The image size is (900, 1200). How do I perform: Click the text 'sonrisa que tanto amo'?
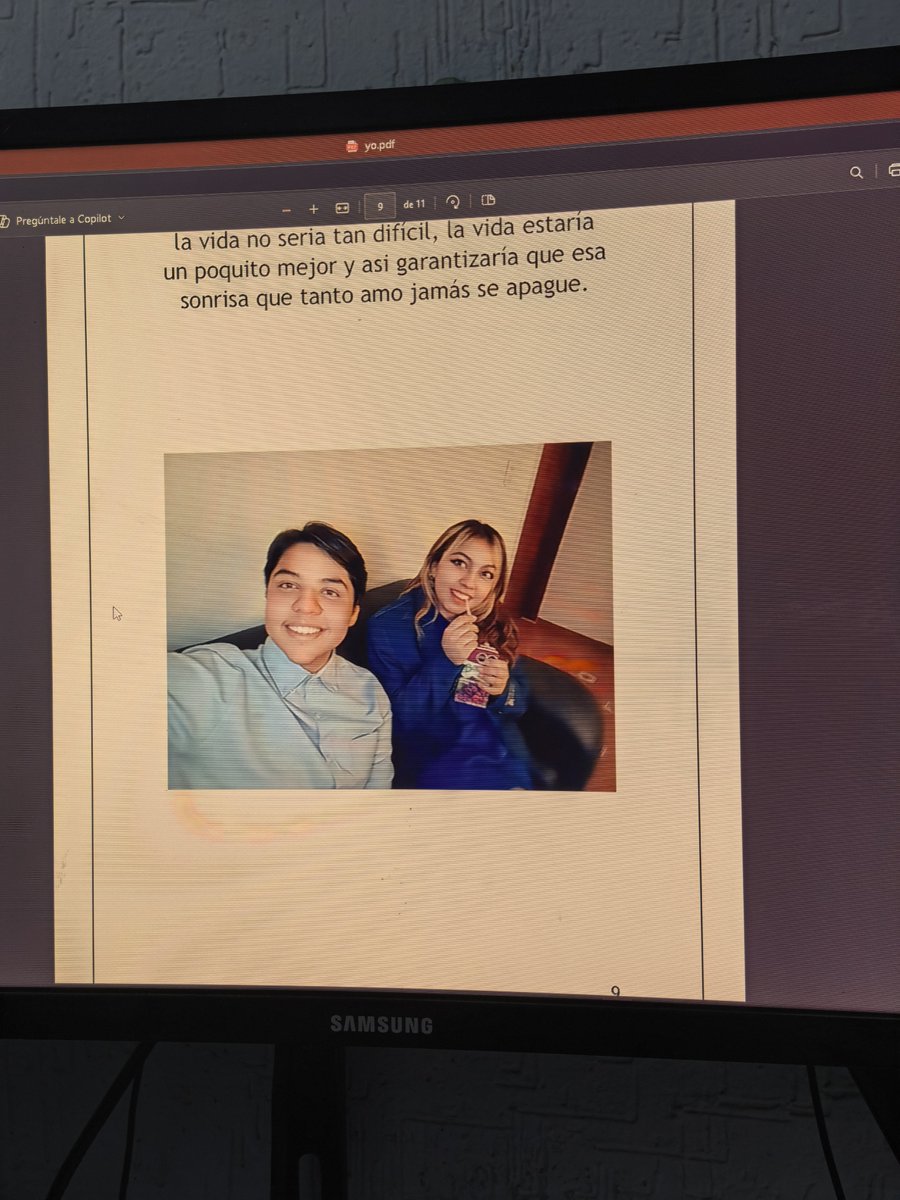click(291, 298)
